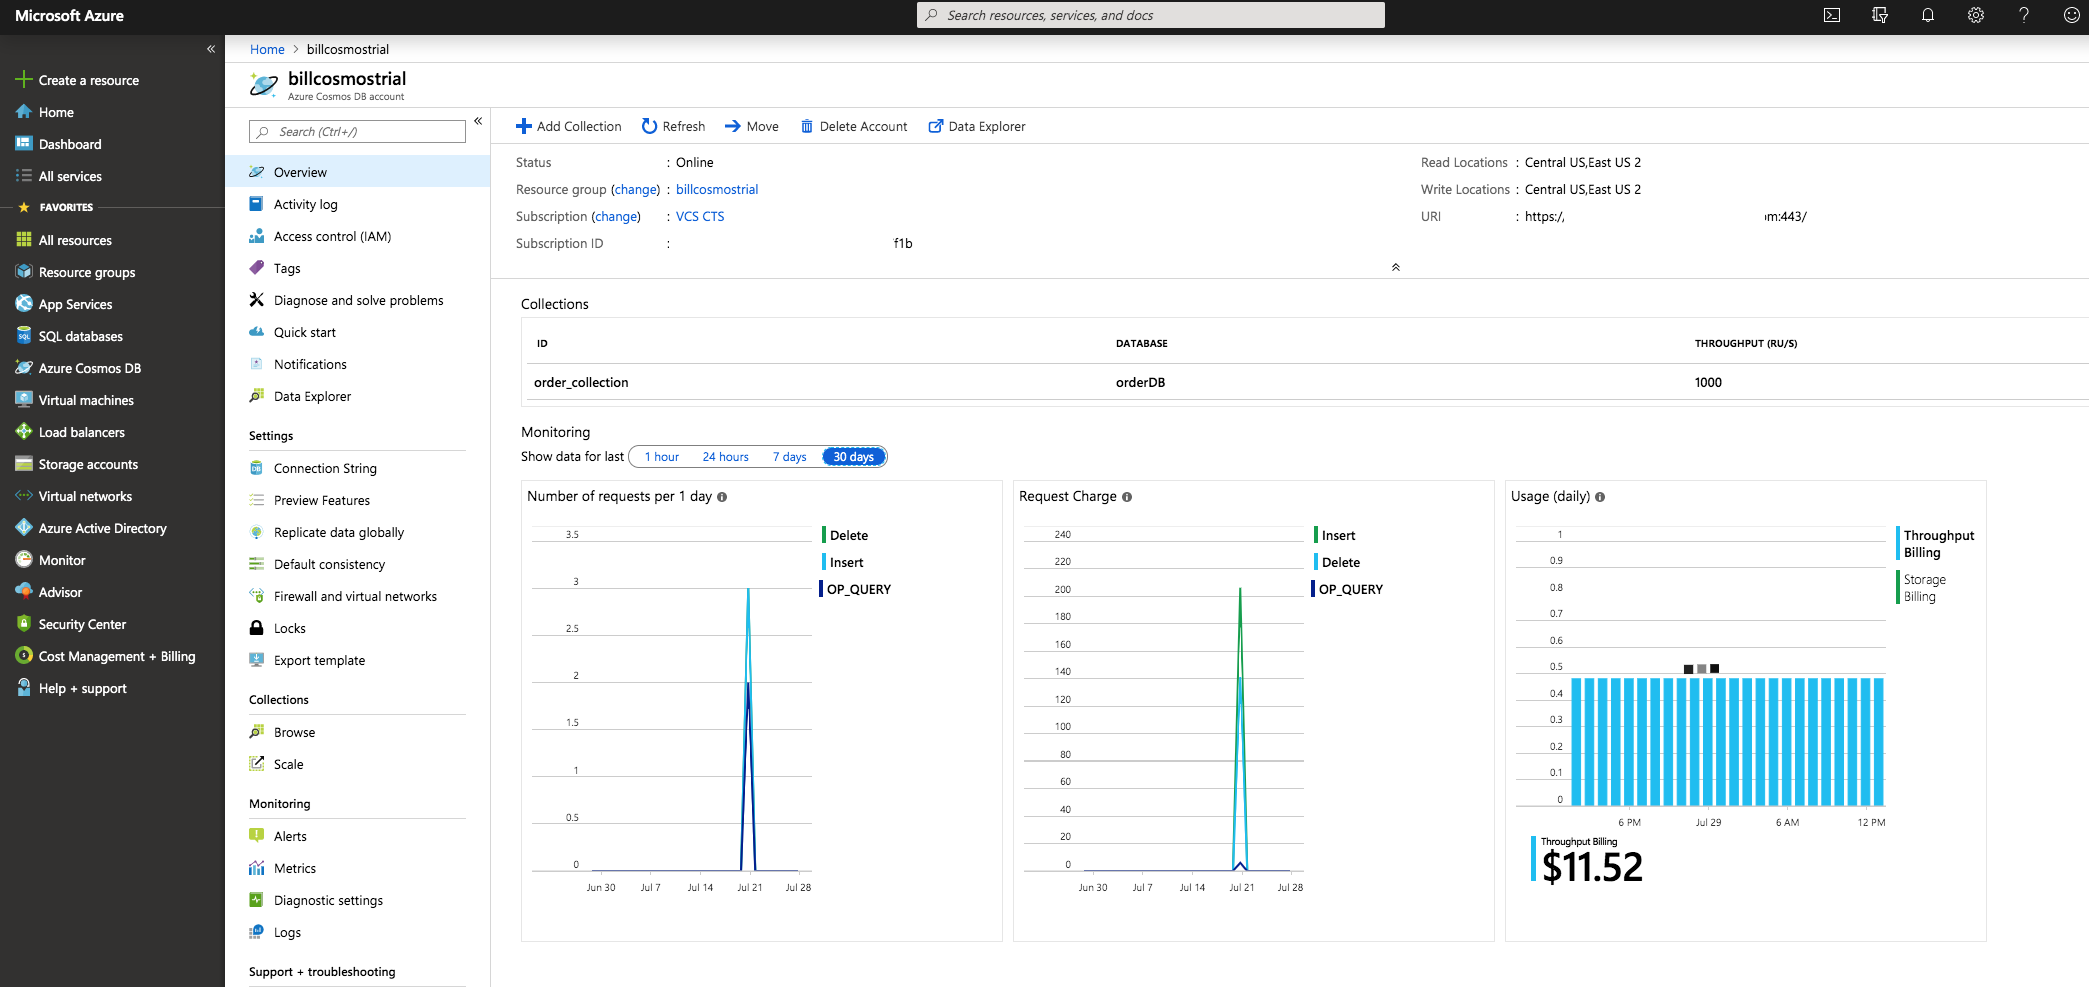The width and height of the screenshot is (2089, 987).
Task: Open help question mark icon
Action: (2023, 15)
